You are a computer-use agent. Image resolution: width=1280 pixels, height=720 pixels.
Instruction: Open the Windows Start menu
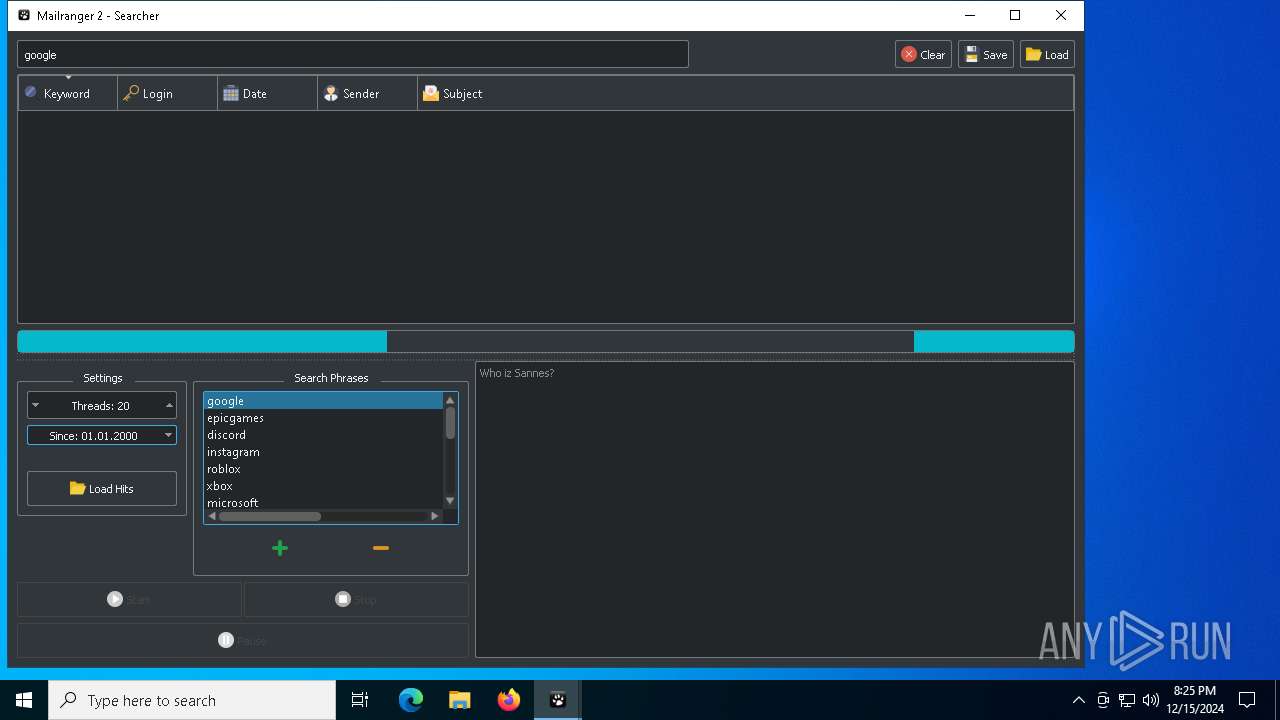(24, 700)
